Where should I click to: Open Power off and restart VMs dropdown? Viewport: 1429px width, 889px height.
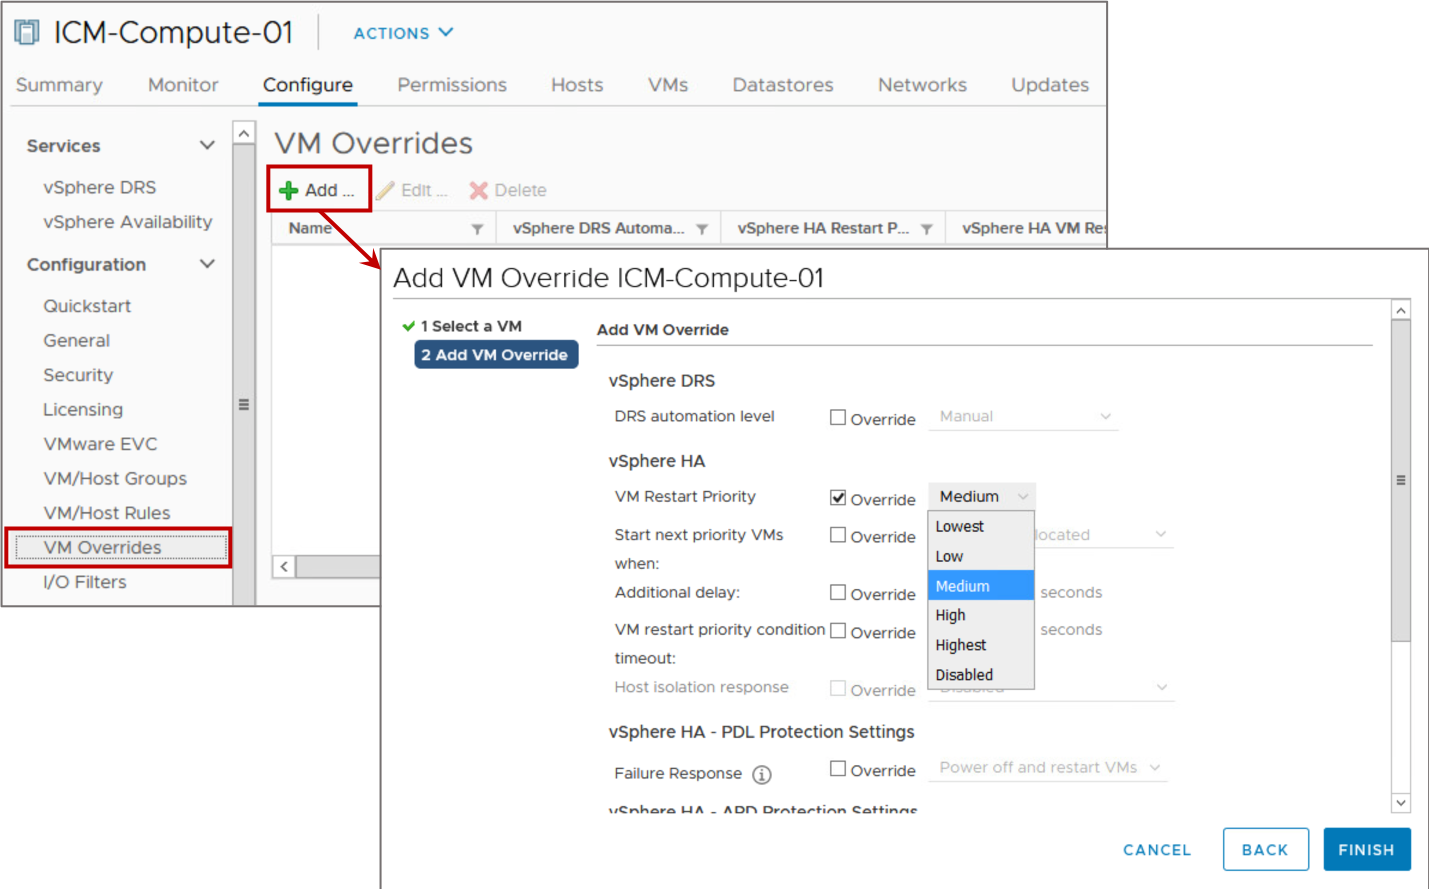[x=1048, y=767]
